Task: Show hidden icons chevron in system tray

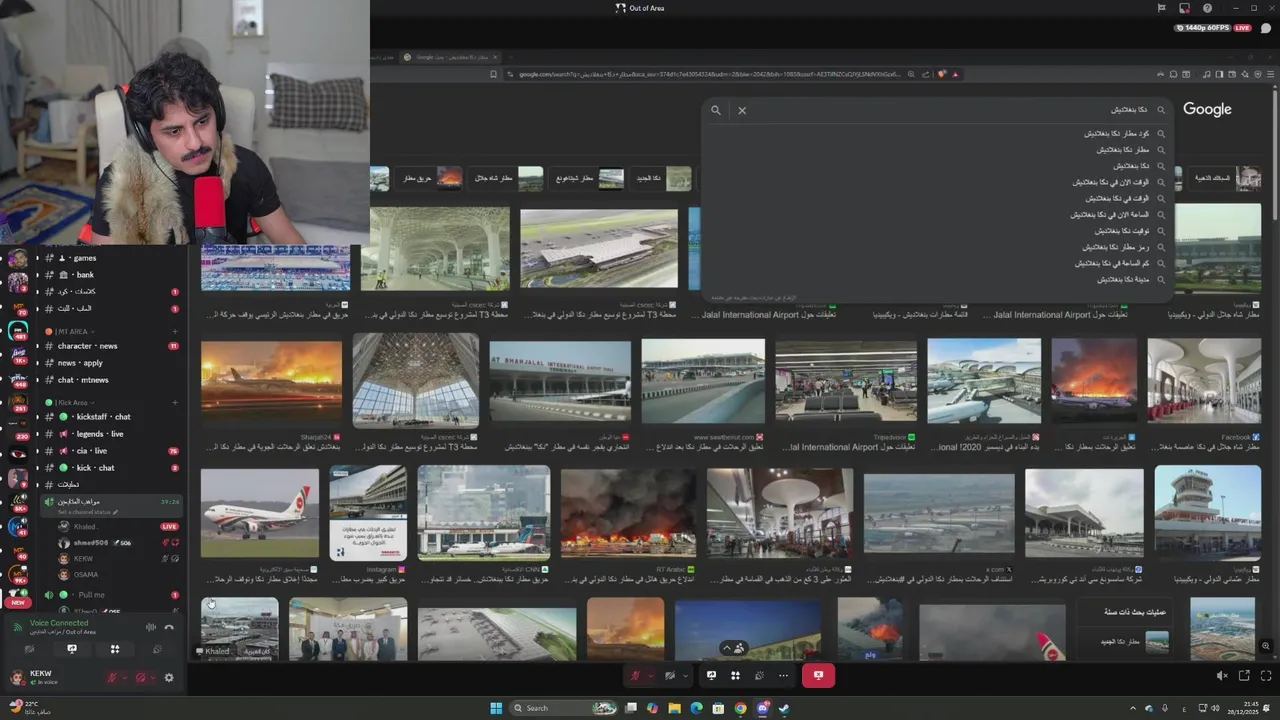Action: 1131,708
